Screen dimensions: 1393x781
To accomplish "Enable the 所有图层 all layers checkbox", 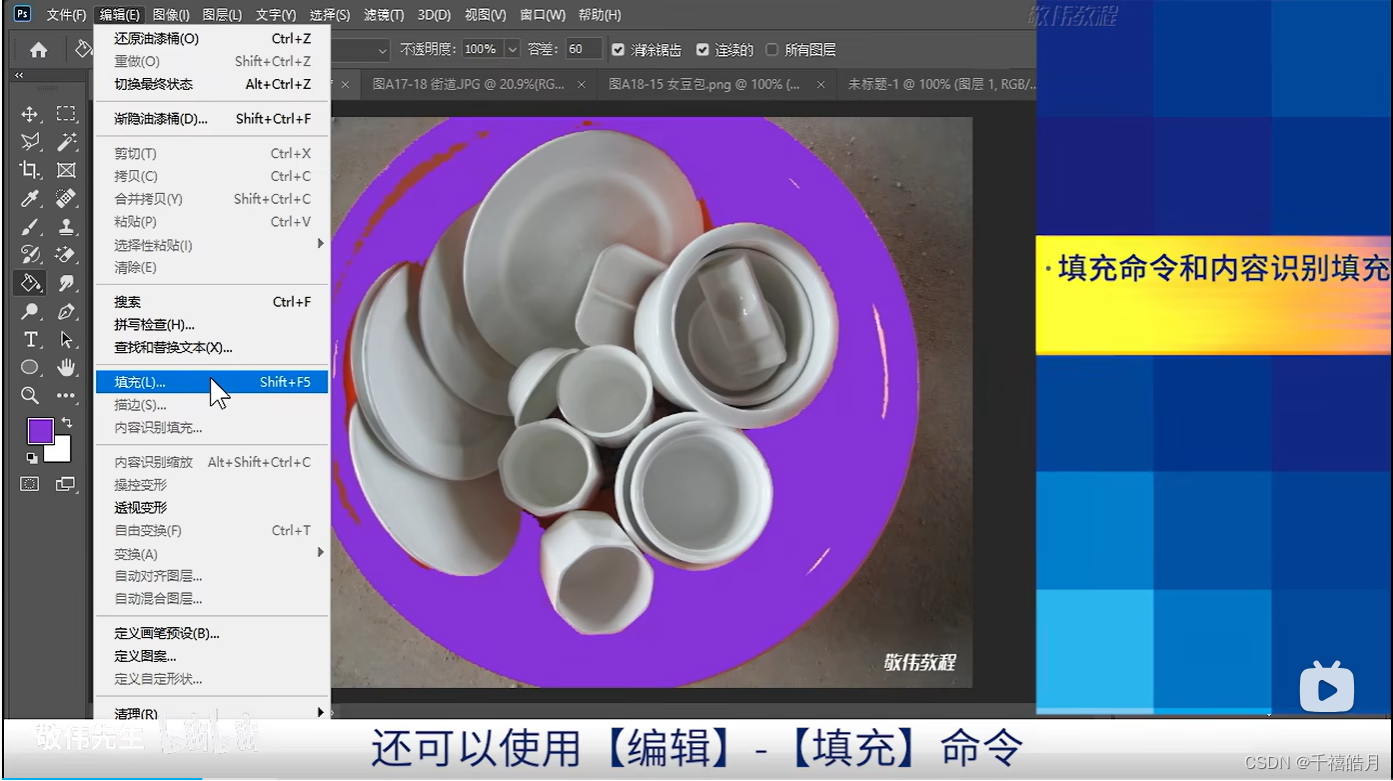I will click(x=771, y=49).
